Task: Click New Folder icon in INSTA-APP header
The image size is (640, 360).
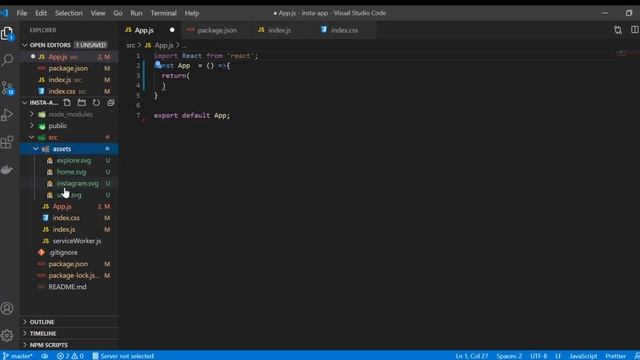Action: [82, 102]
